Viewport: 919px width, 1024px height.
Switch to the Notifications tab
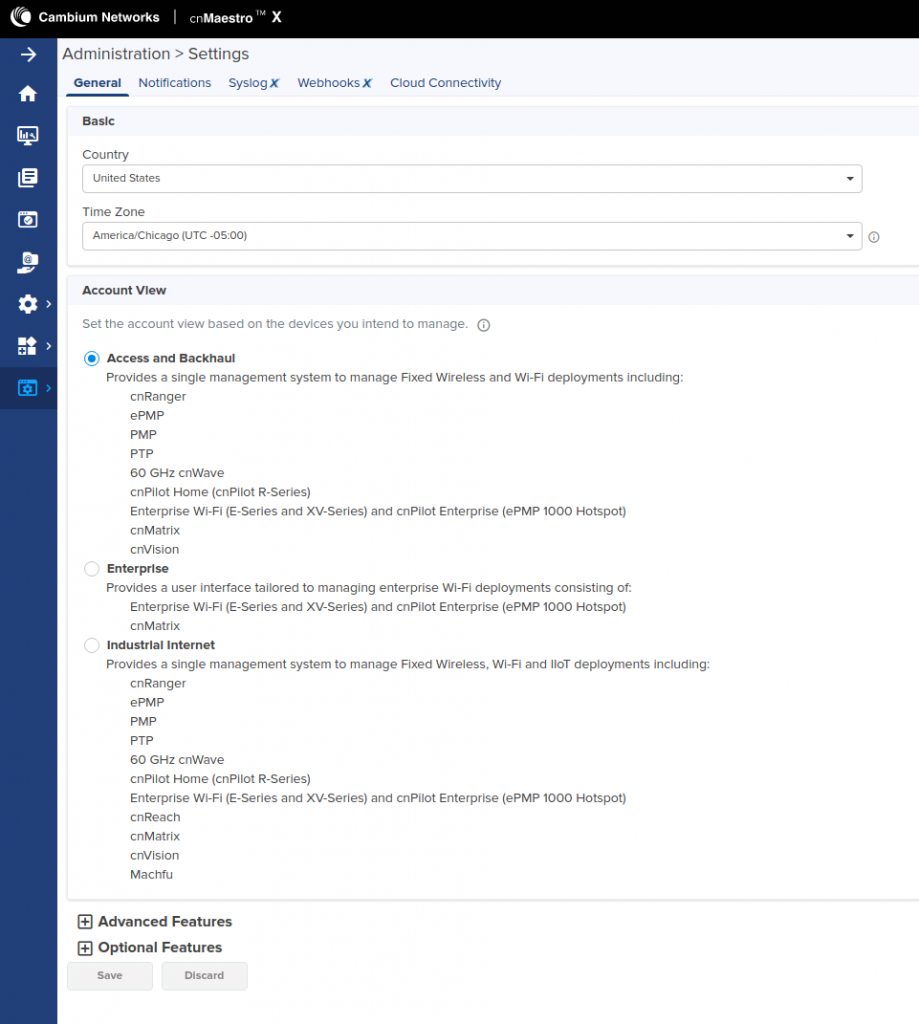174,83
